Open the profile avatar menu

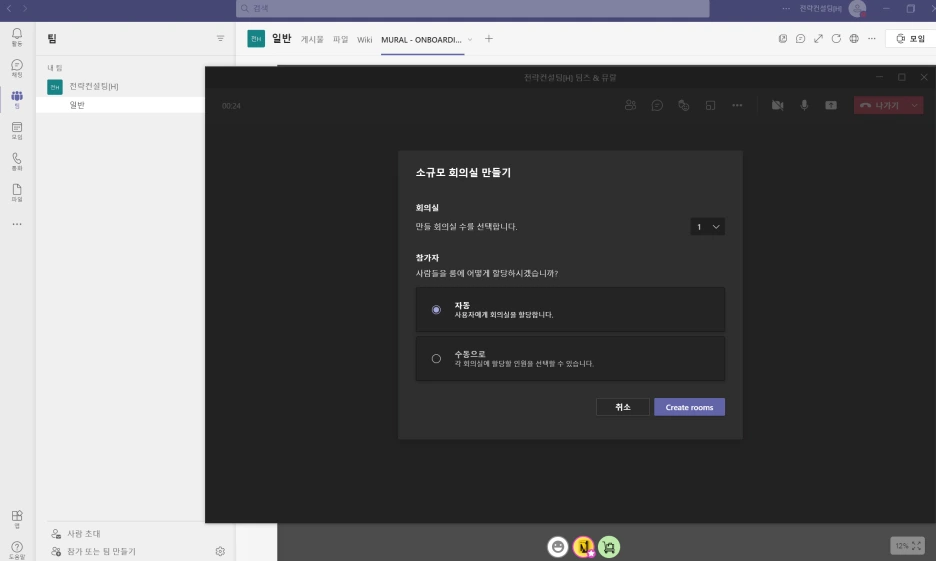point(857,8)
